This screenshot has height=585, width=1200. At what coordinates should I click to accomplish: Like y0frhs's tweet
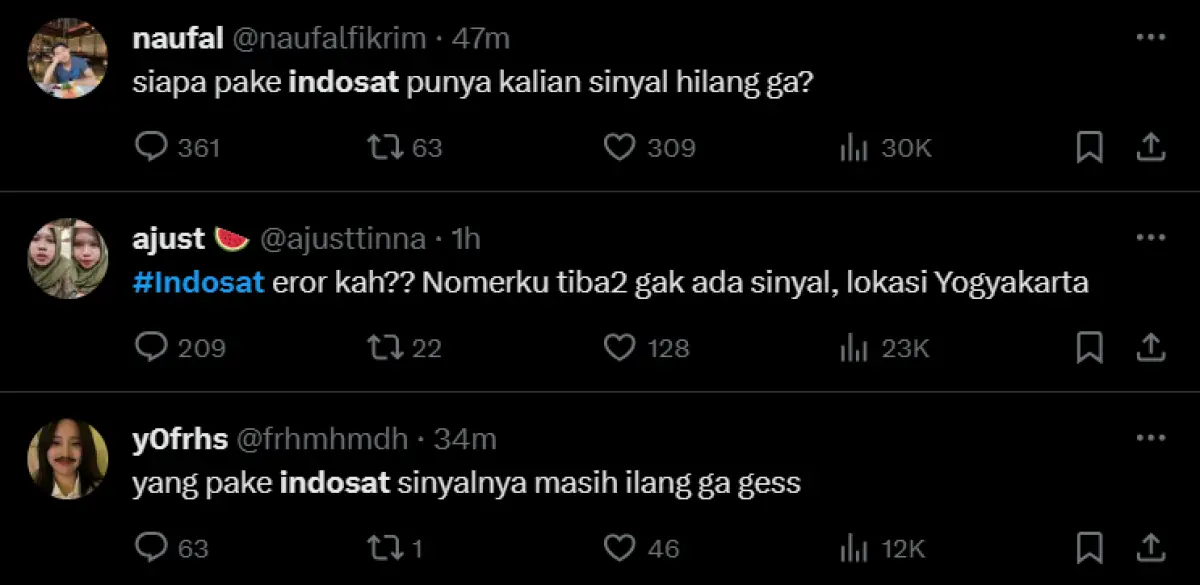(x=620, y=548)
